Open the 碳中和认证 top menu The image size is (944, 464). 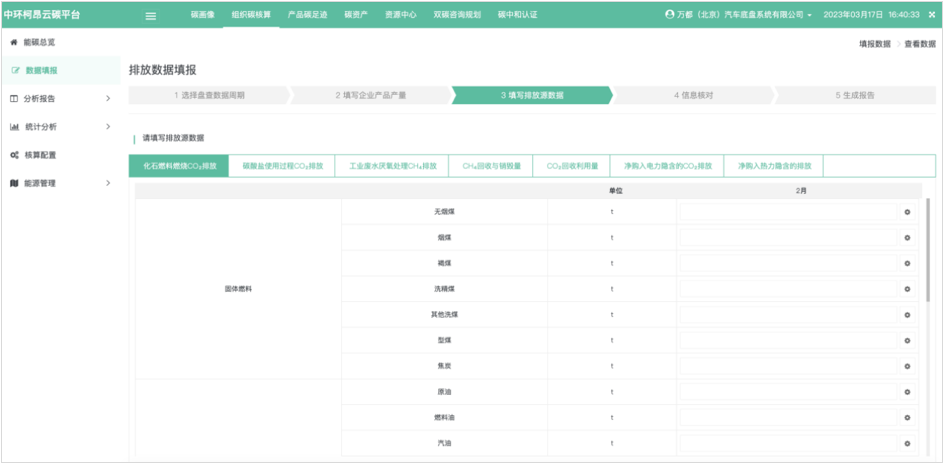pos(518,15)
